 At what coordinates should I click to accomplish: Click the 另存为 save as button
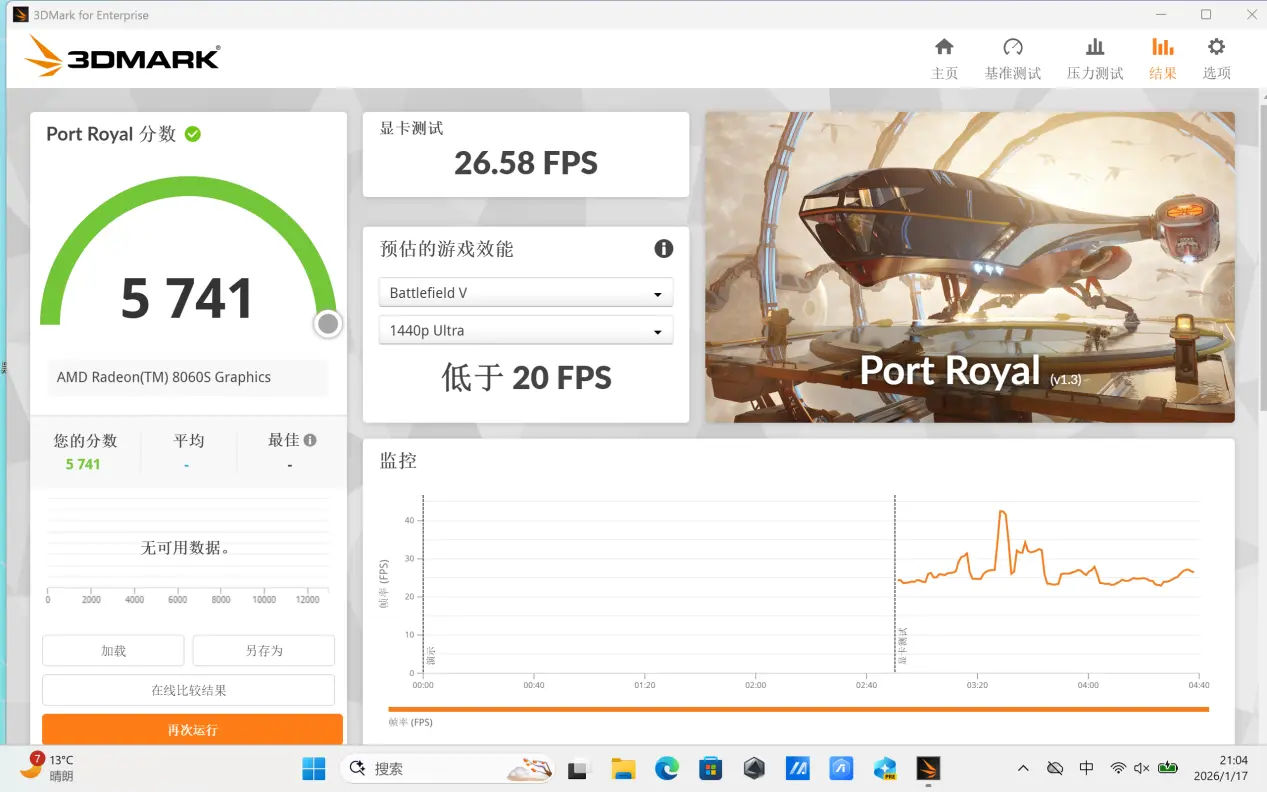coord(264,651)
